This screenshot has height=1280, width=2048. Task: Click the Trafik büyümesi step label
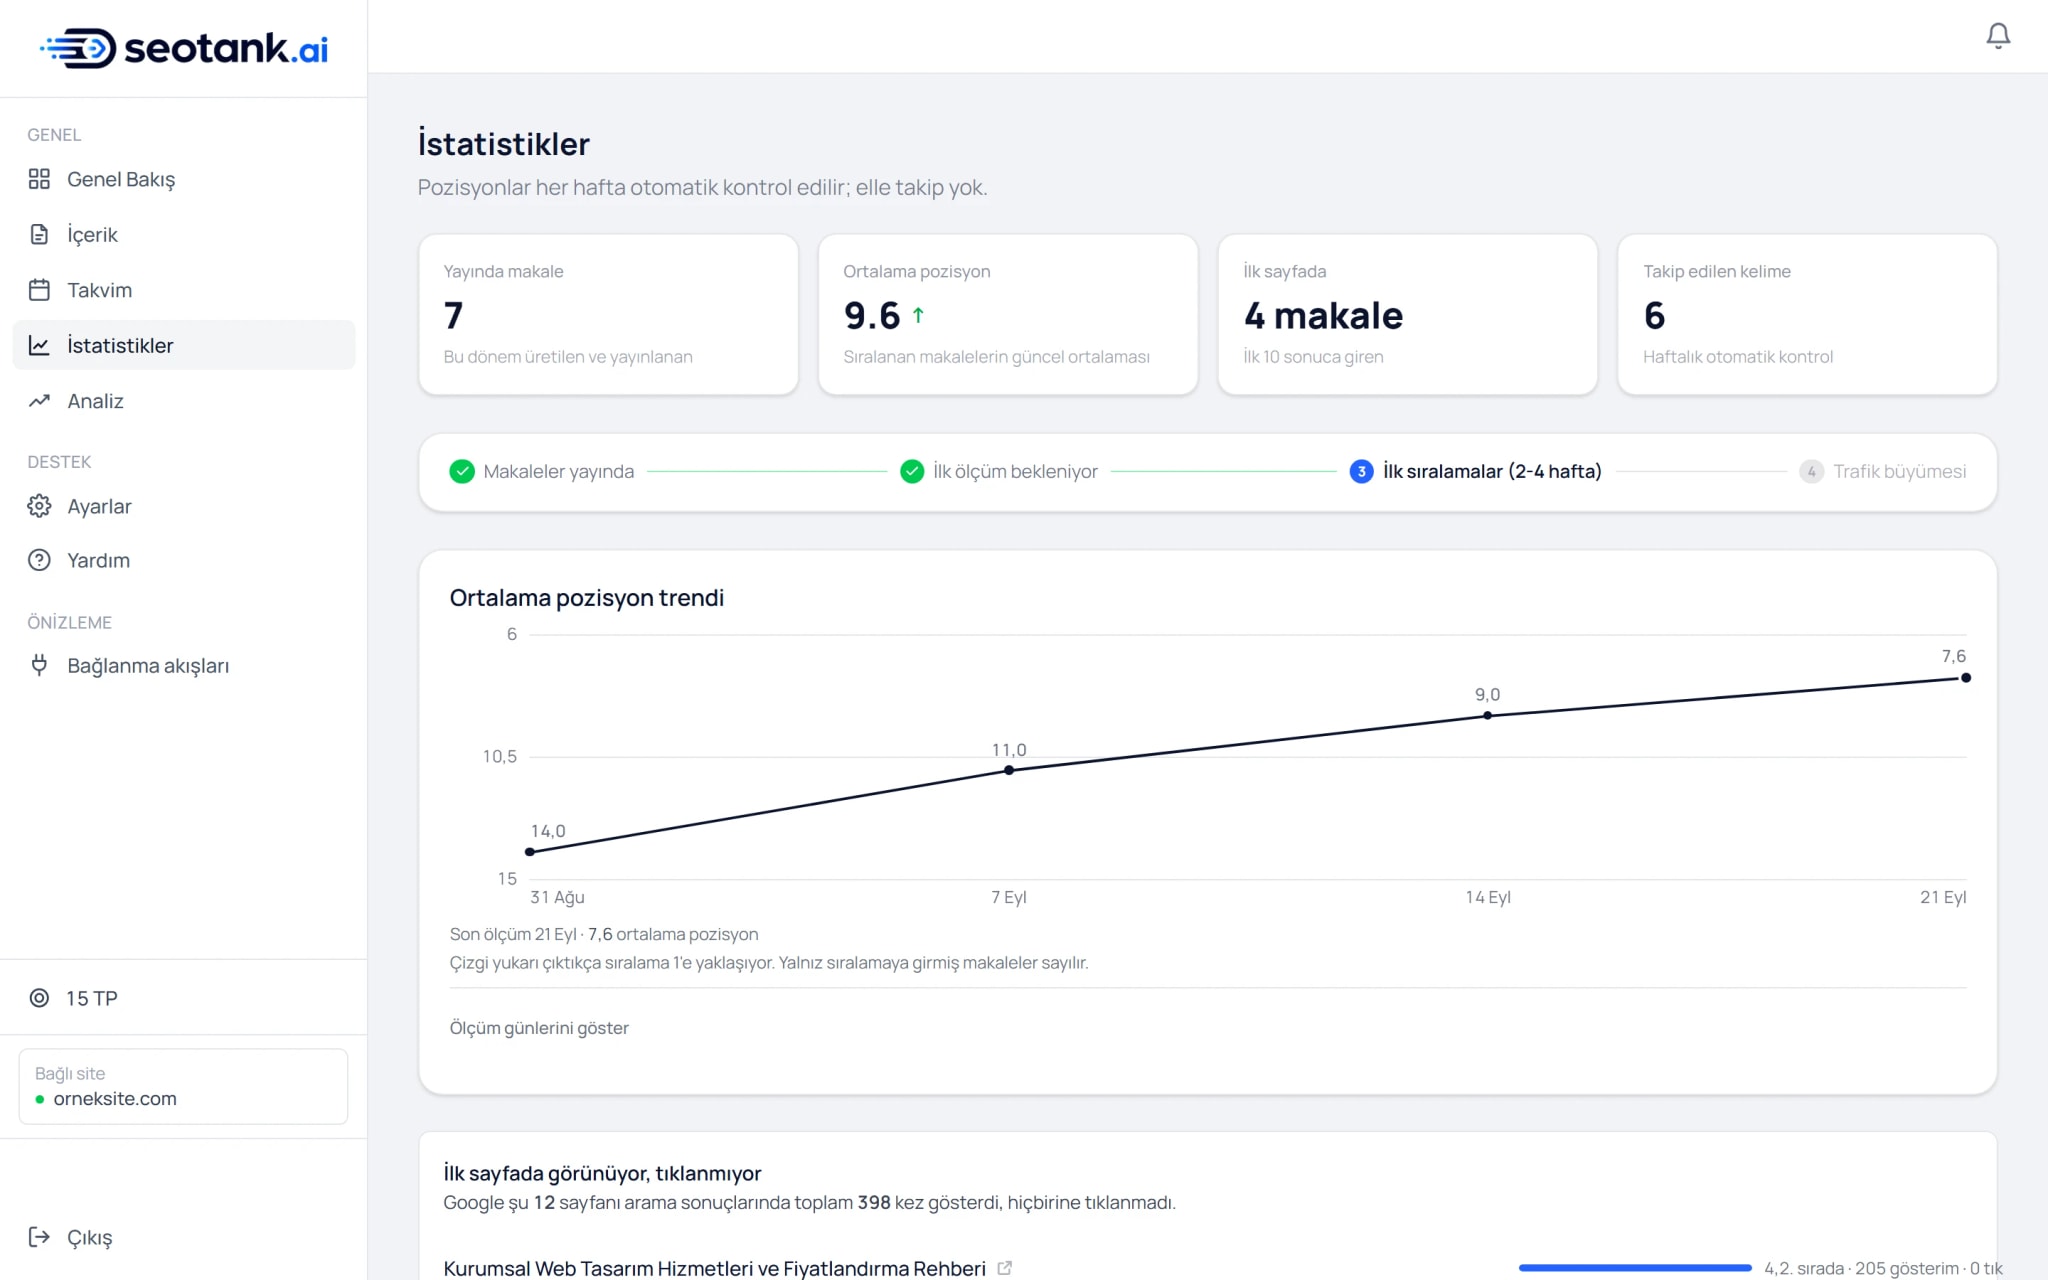pos(1899,471)
